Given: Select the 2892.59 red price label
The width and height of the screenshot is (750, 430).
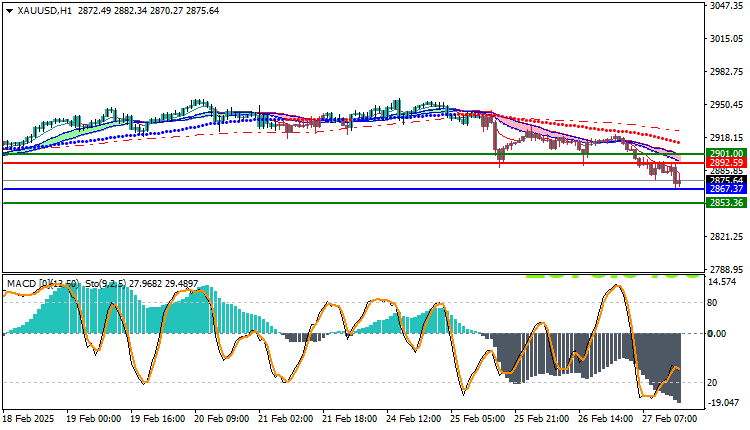Looking at the screenshot, I should click(x=726, y=163).
